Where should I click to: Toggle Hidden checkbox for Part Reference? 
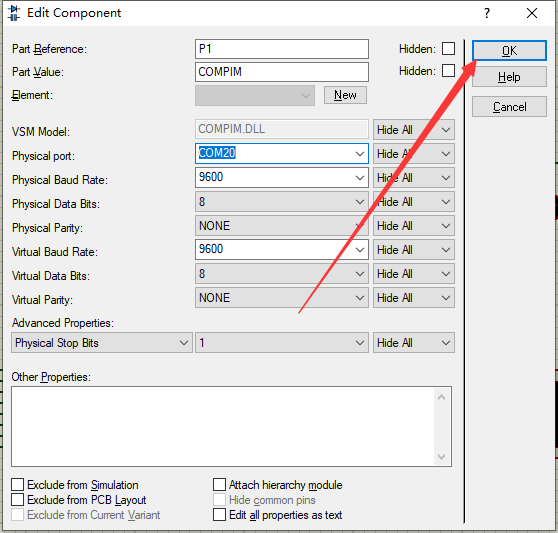[448, 48]
